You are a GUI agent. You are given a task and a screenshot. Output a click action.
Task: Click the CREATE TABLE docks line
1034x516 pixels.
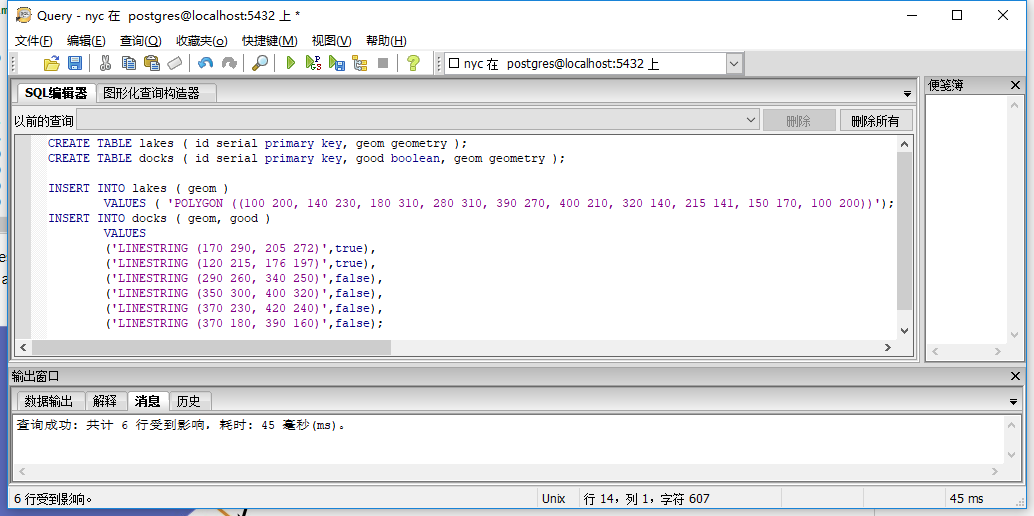(307, 158)
